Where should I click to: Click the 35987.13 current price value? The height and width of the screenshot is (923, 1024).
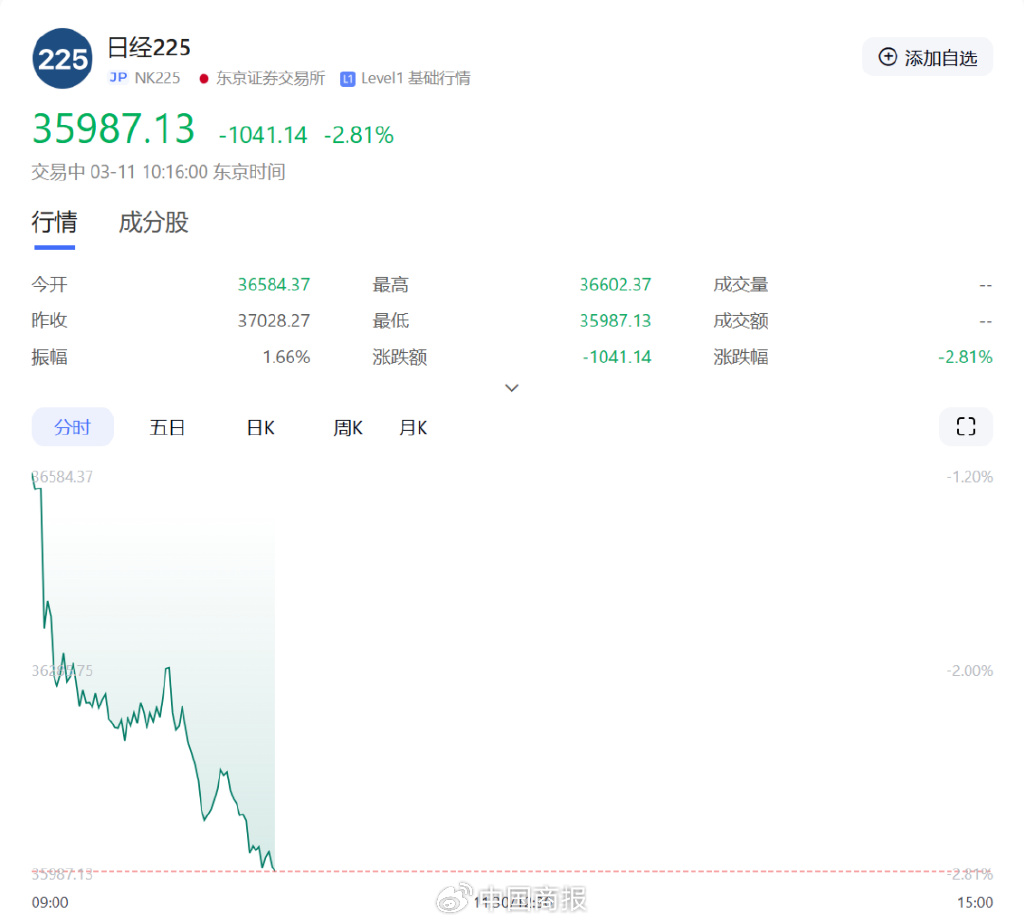point(113,131)
